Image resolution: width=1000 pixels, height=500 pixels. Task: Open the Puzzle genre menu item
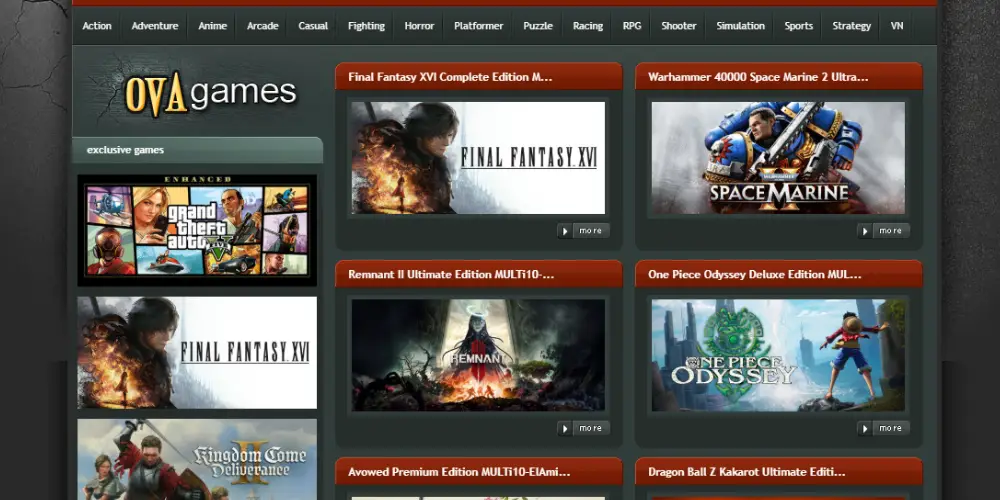[538, 26]
